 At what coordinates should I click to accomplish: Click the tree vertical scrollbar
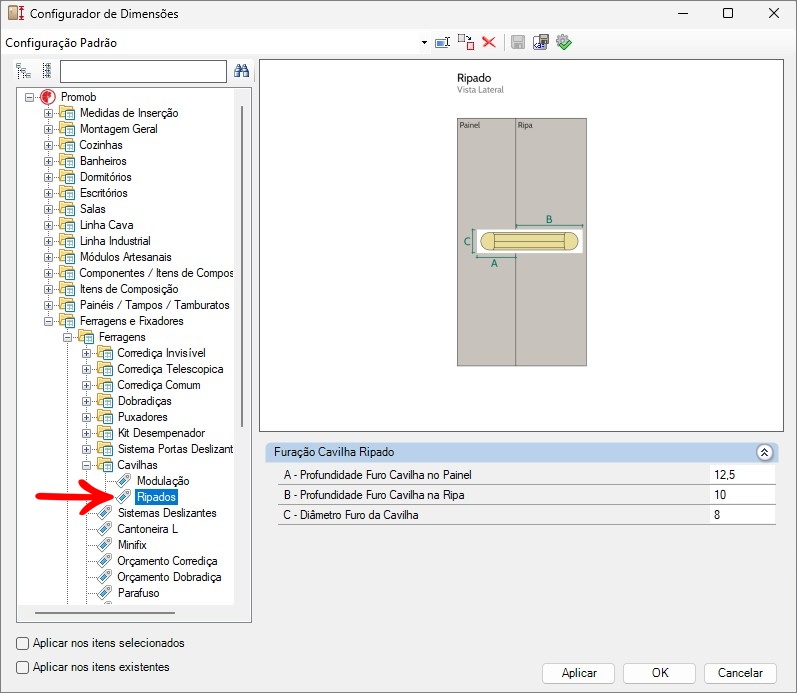pyautogui.click(x=242, y=266)
